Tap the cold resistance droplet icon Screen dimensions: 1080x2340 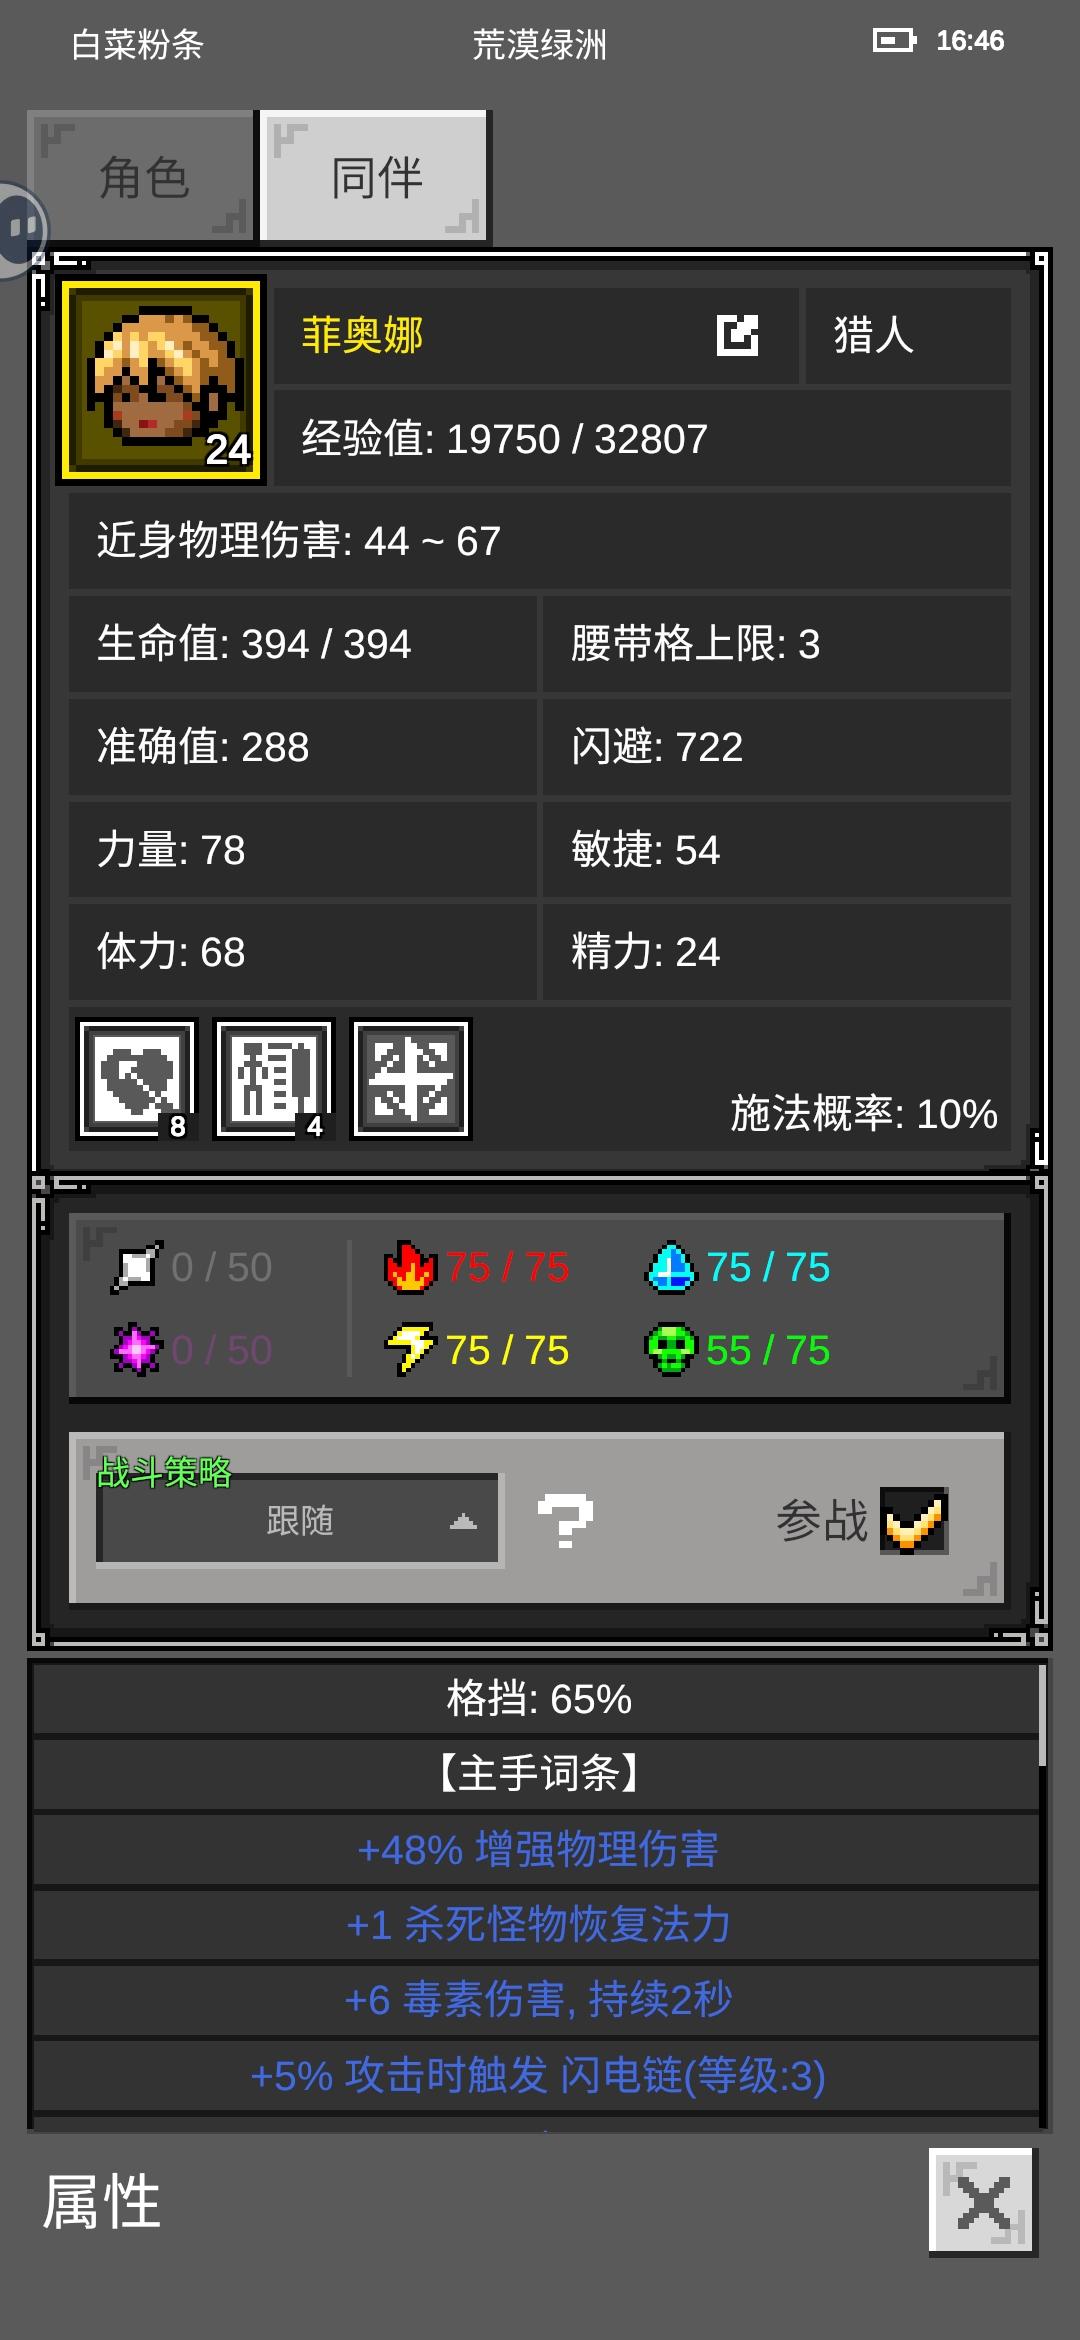[671, 1267]
